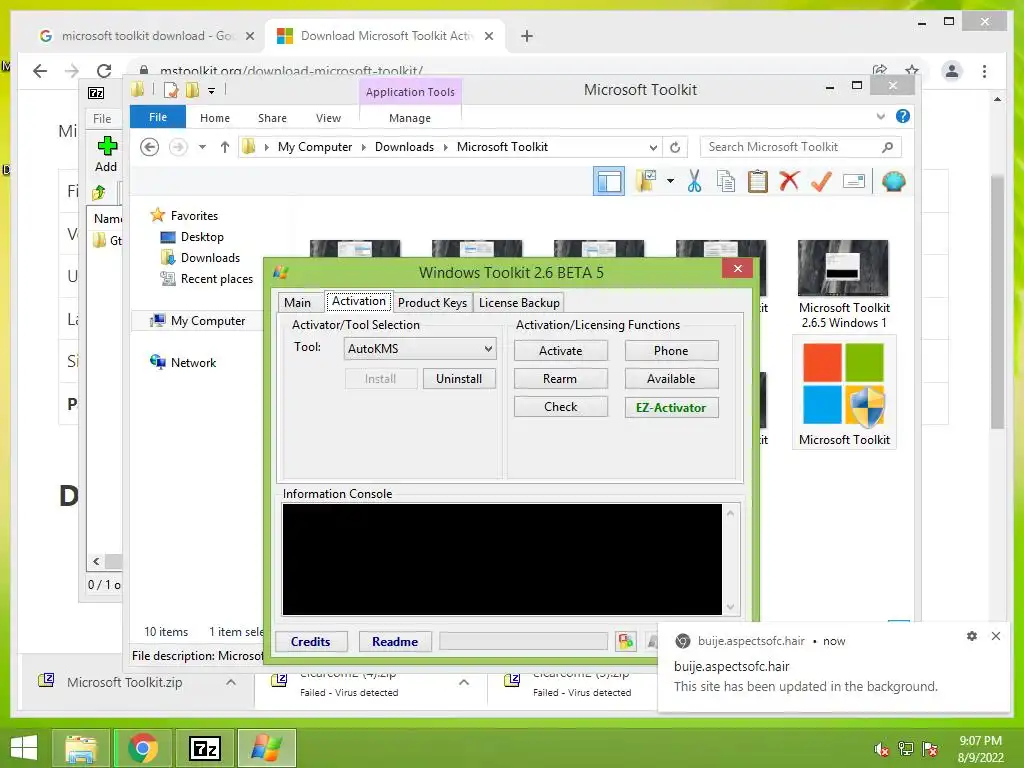Click the Activate button
The width and height of the screenshot is (1024, 768).
560,351
